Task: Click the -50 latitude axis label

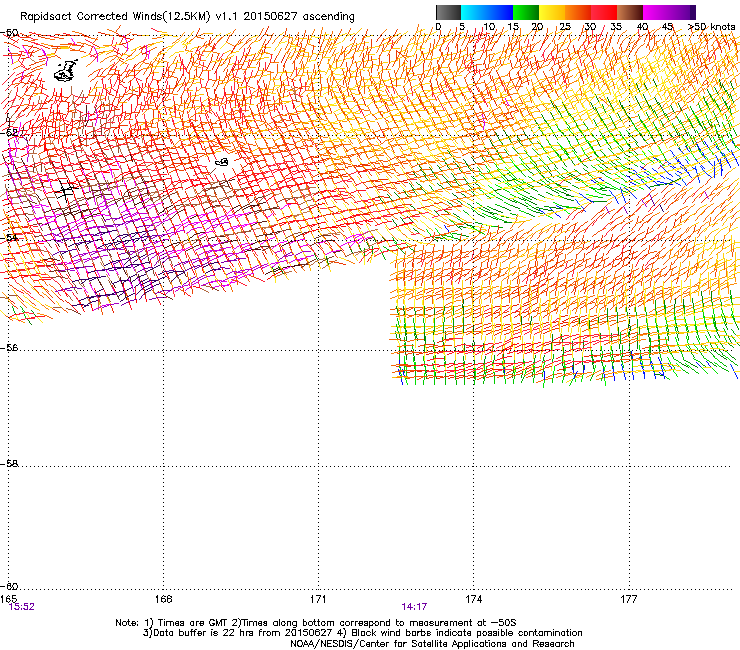Action: click(9, 33)
